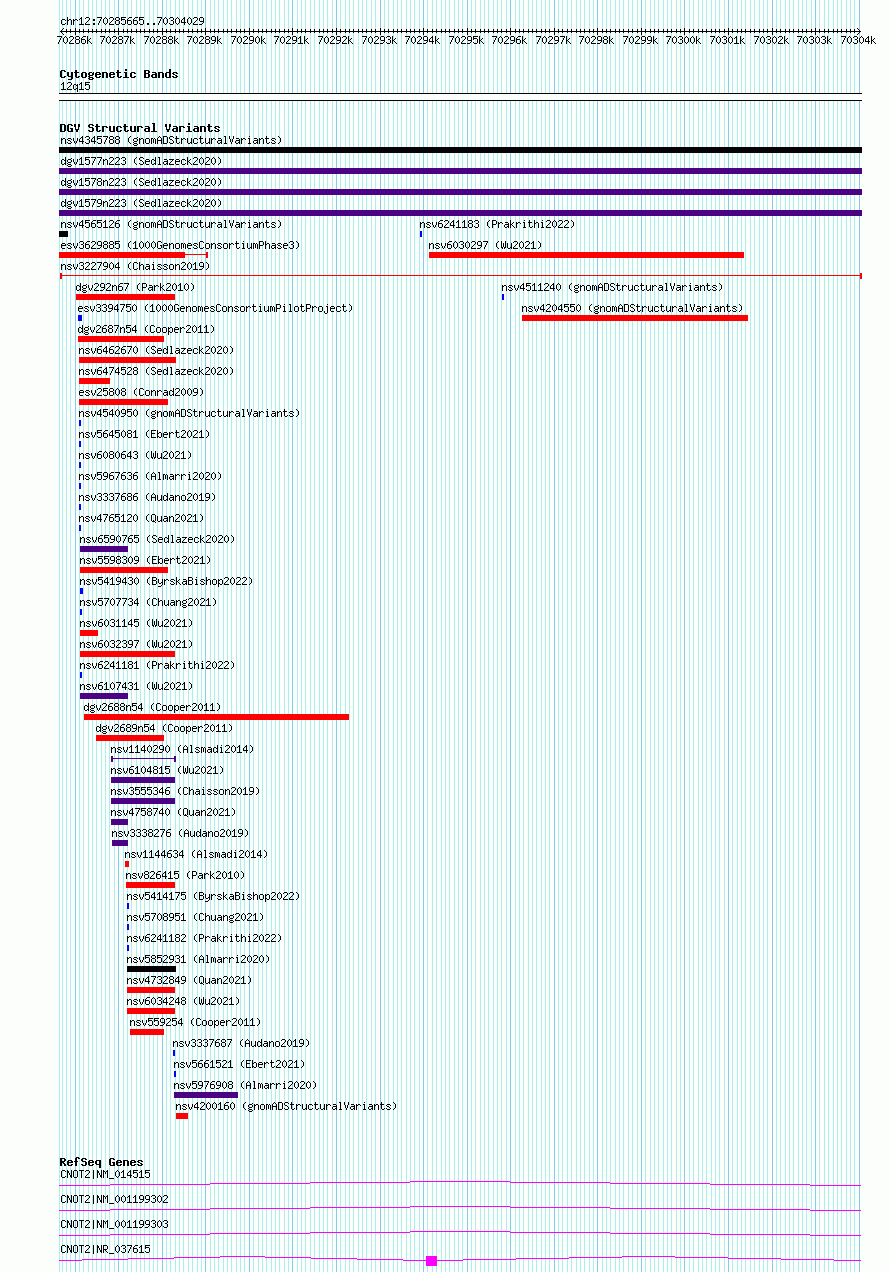
Task: Click the nsv4732849 Quan2021 label
Action: pyautogui.click(x=190, y=980)
